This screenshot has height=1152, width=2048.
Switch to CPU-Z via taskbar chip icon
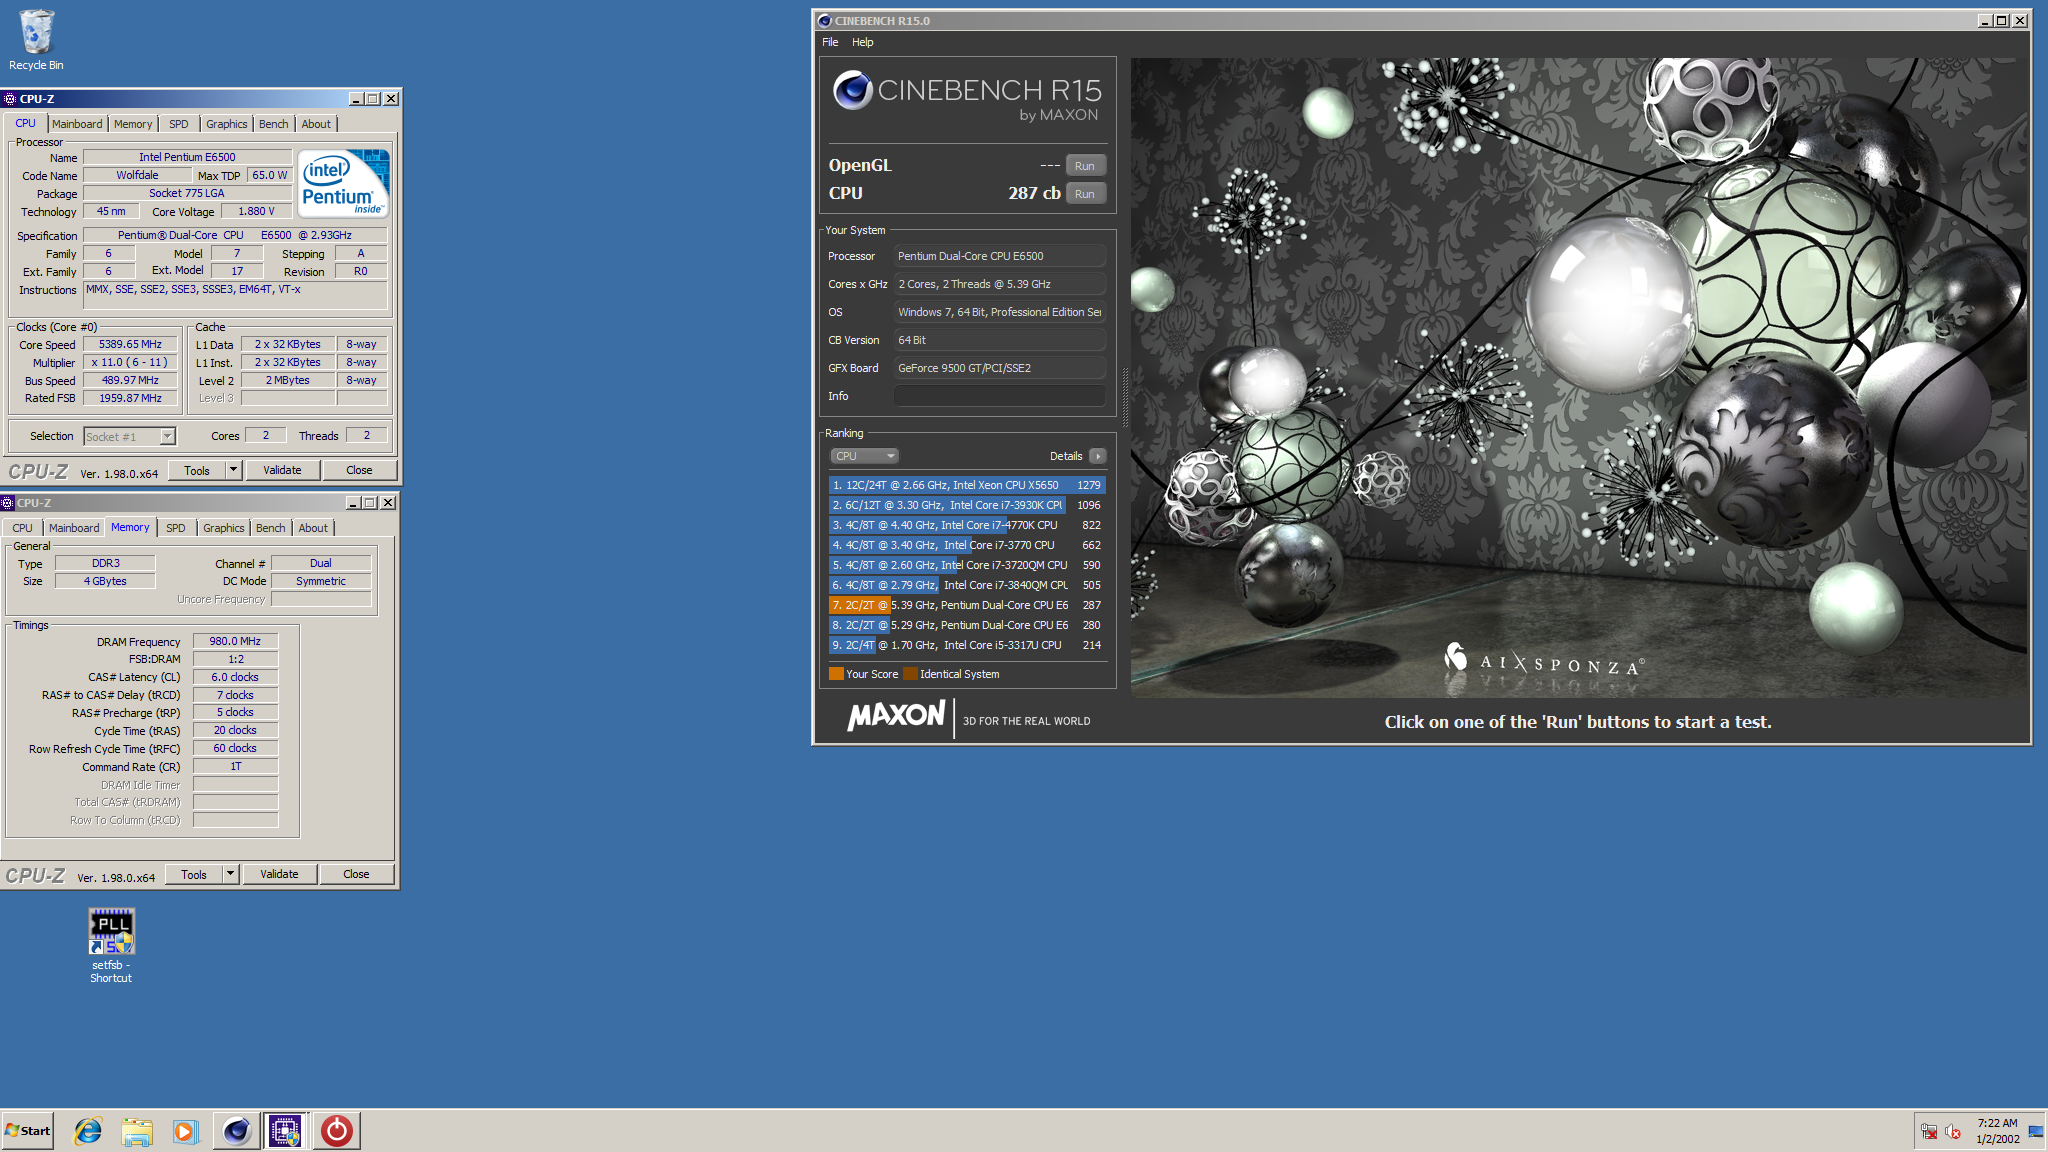pyautogui.click(x=285, y=1131)
